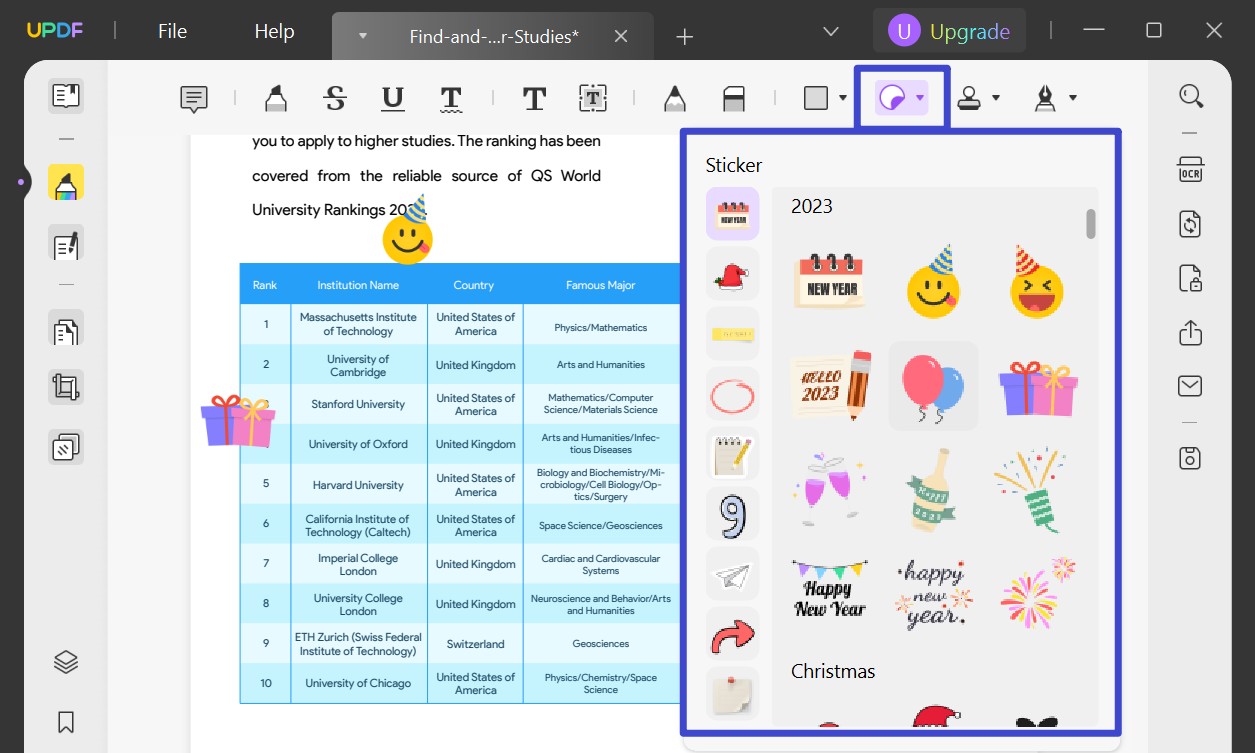Select the Highlight annotation tool
1255x753 pixels.
click(275, 97)
